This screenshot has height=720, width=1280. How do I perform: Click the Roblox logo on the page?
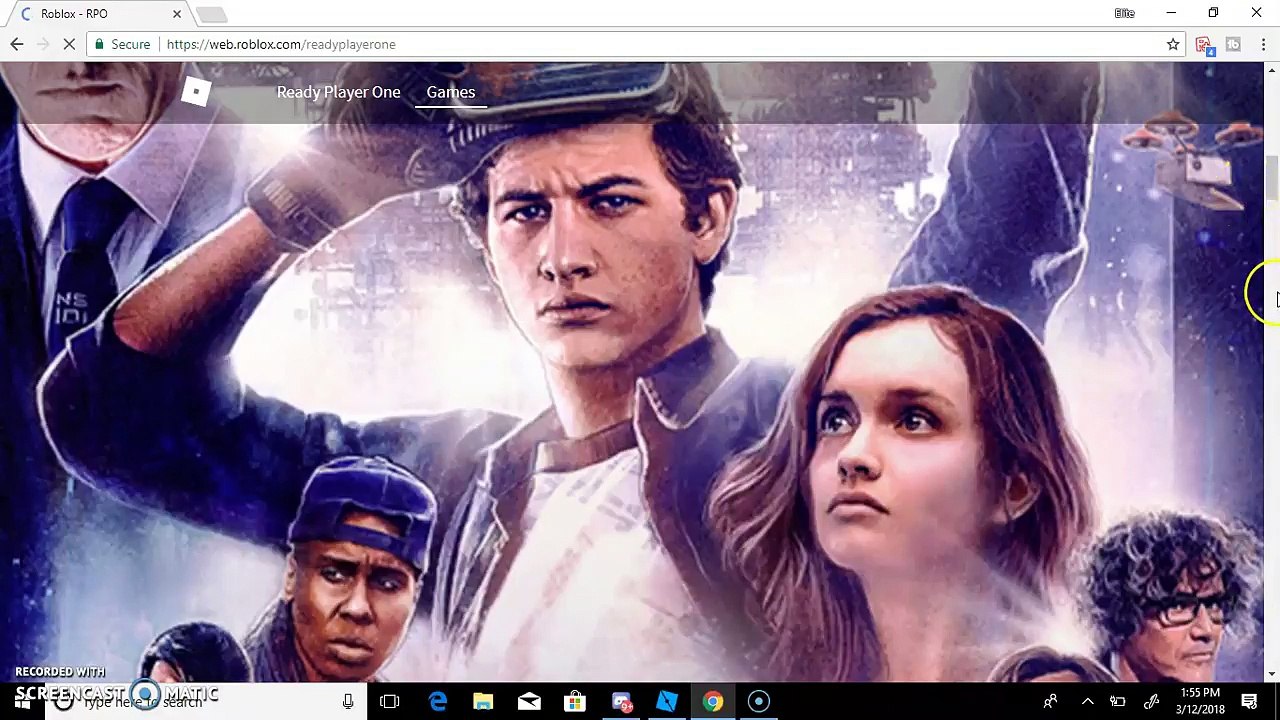196,92
